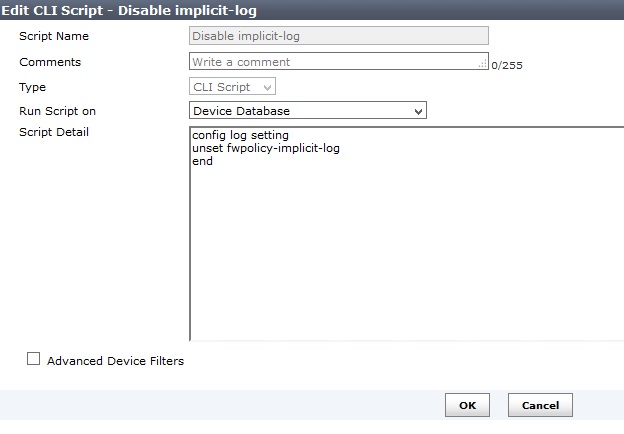Click the Script Name label
The image size is (624, 434).
pos(54,36)
